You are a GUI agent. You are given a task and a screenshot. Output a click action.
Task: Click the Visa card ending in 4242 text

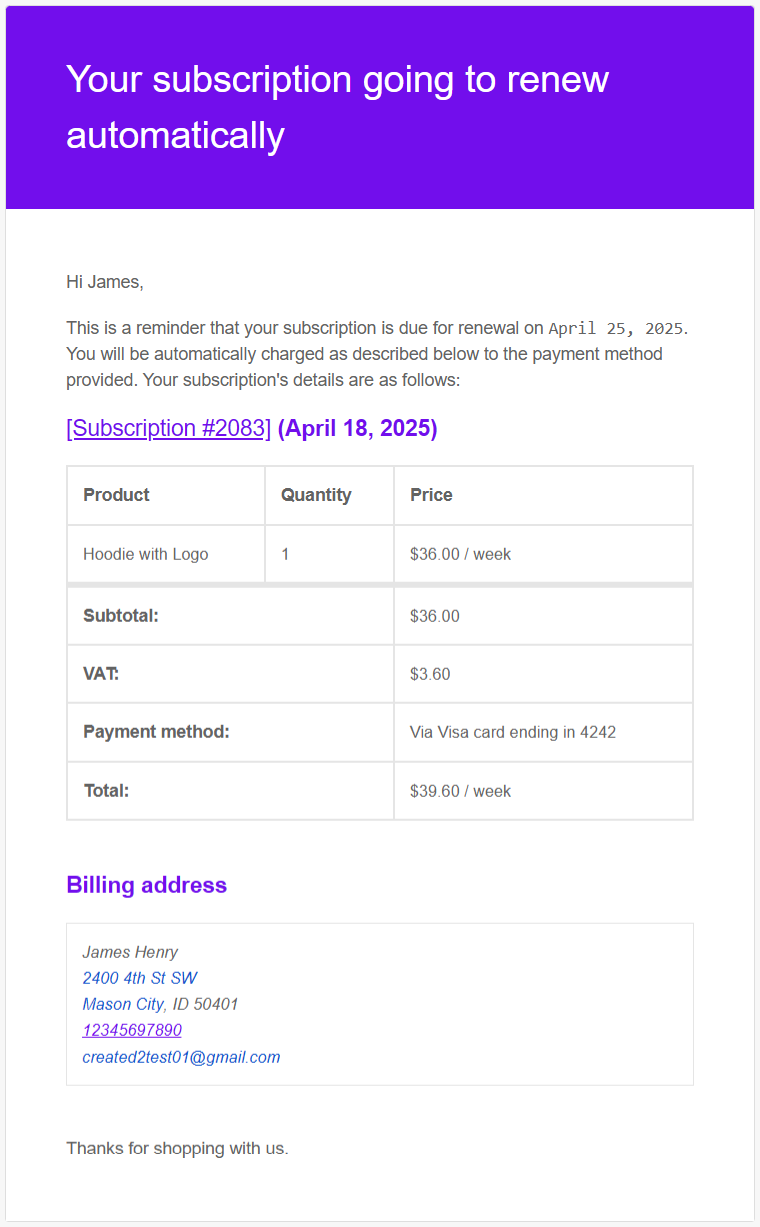coord(513,732)
